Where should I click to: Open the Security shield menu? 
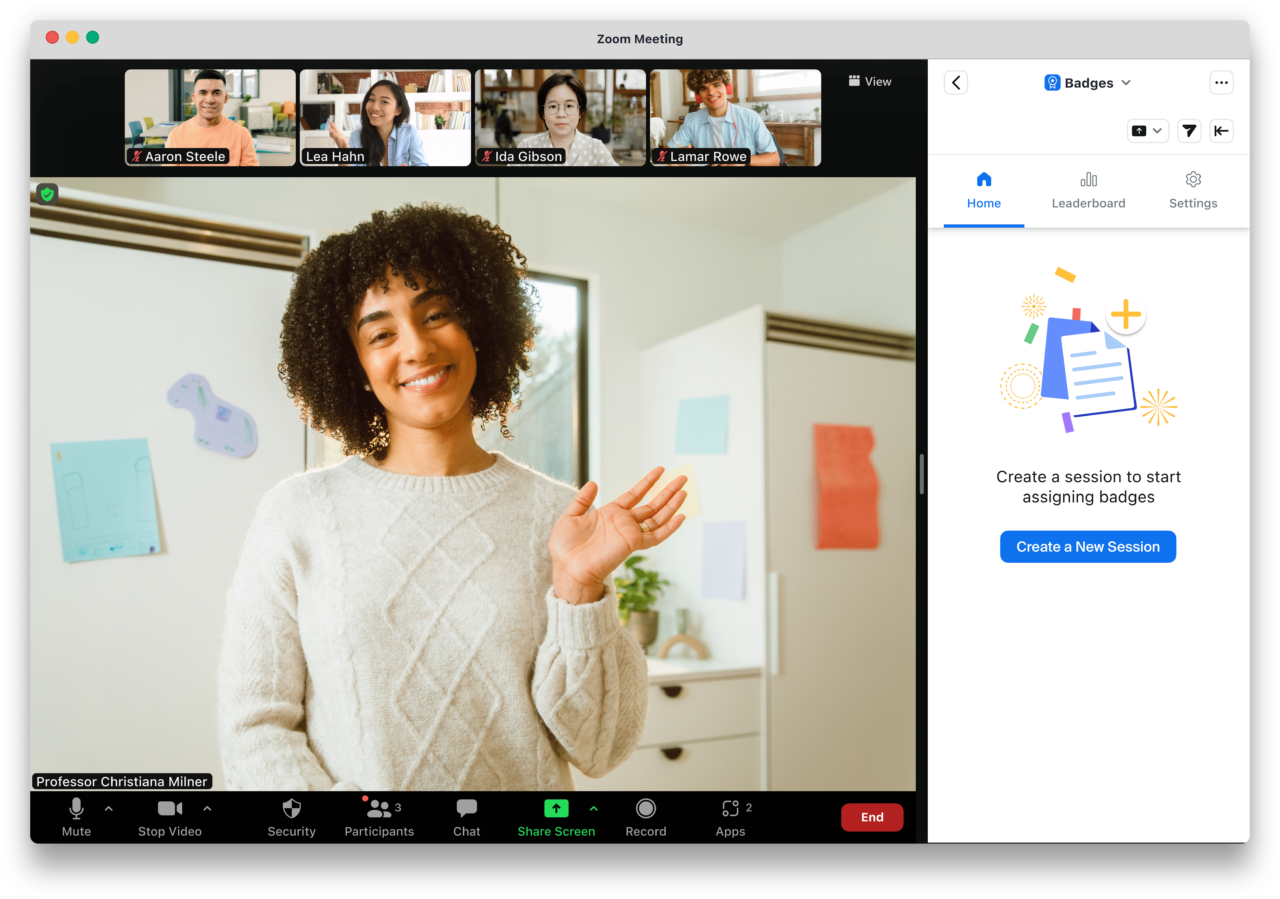coord(291,816)
